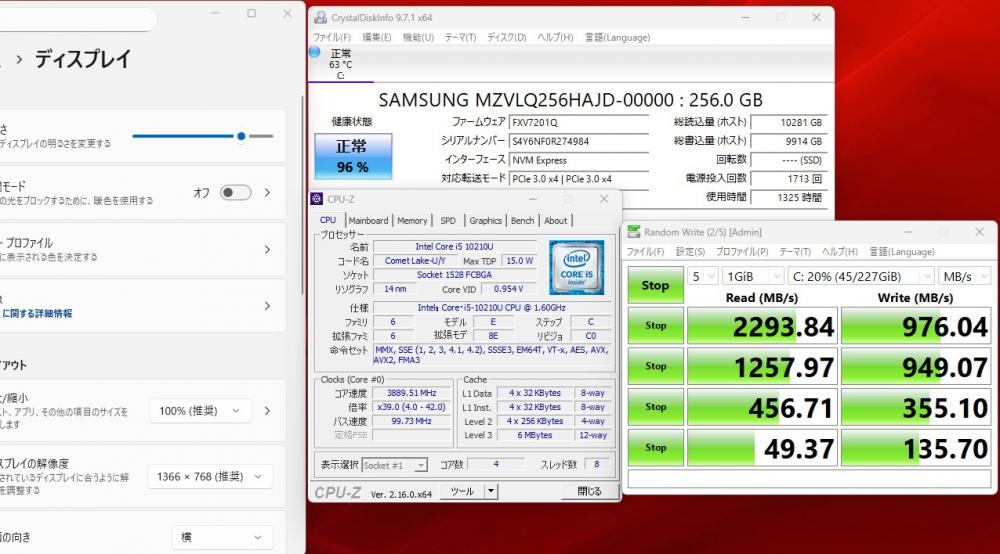Click the CrystalDiskMark title bar icon
This screenshot has height=554, width=1000.
633,232
